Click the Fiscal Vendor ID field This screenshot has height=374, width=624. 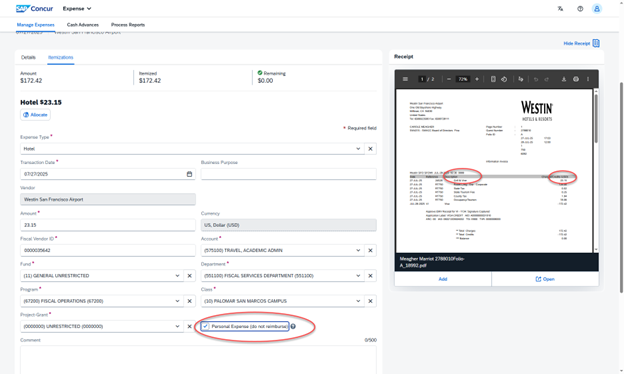coord(107,250)
